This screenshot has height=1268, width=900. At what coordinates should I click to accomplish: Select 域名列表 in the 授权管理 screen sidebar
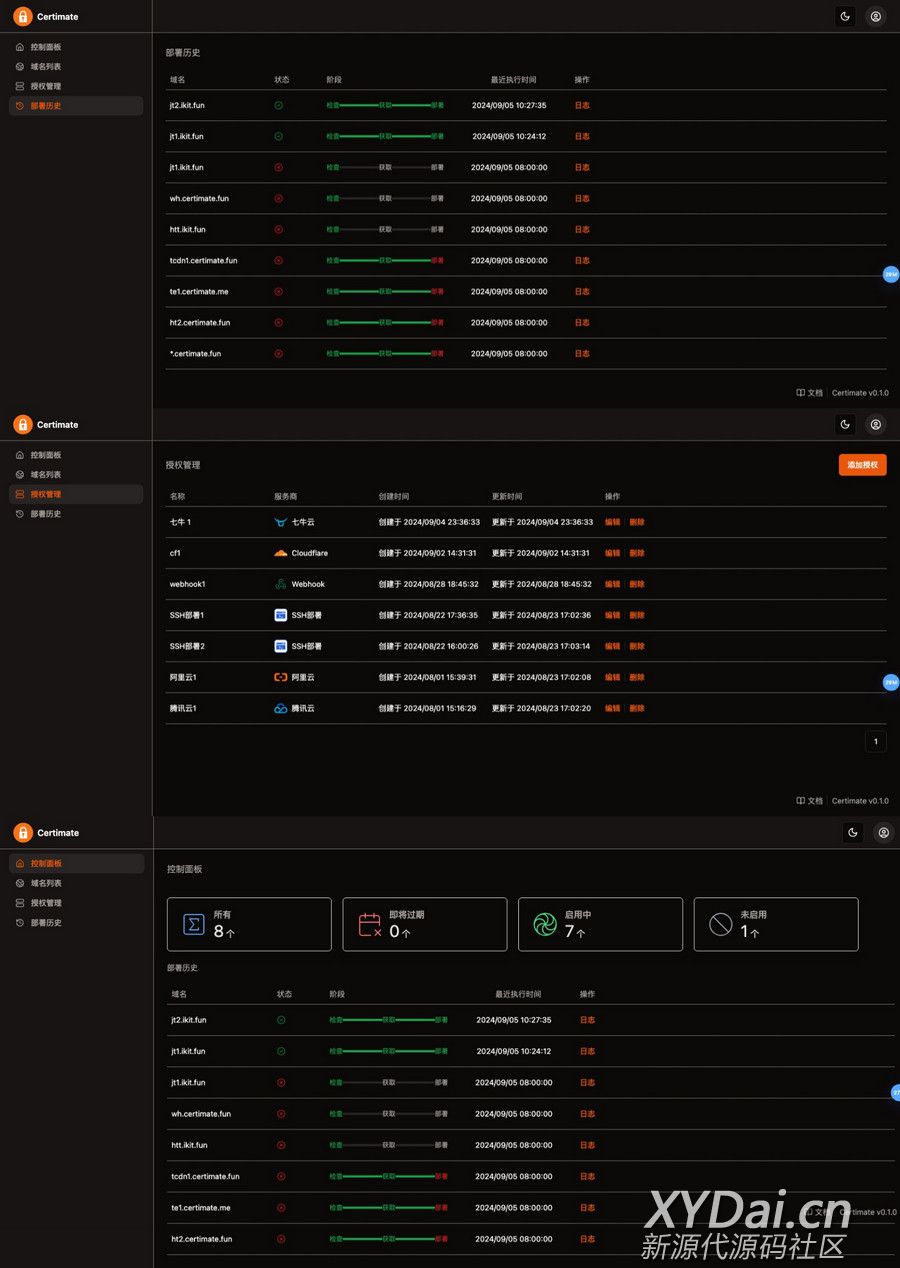(45, 475)
